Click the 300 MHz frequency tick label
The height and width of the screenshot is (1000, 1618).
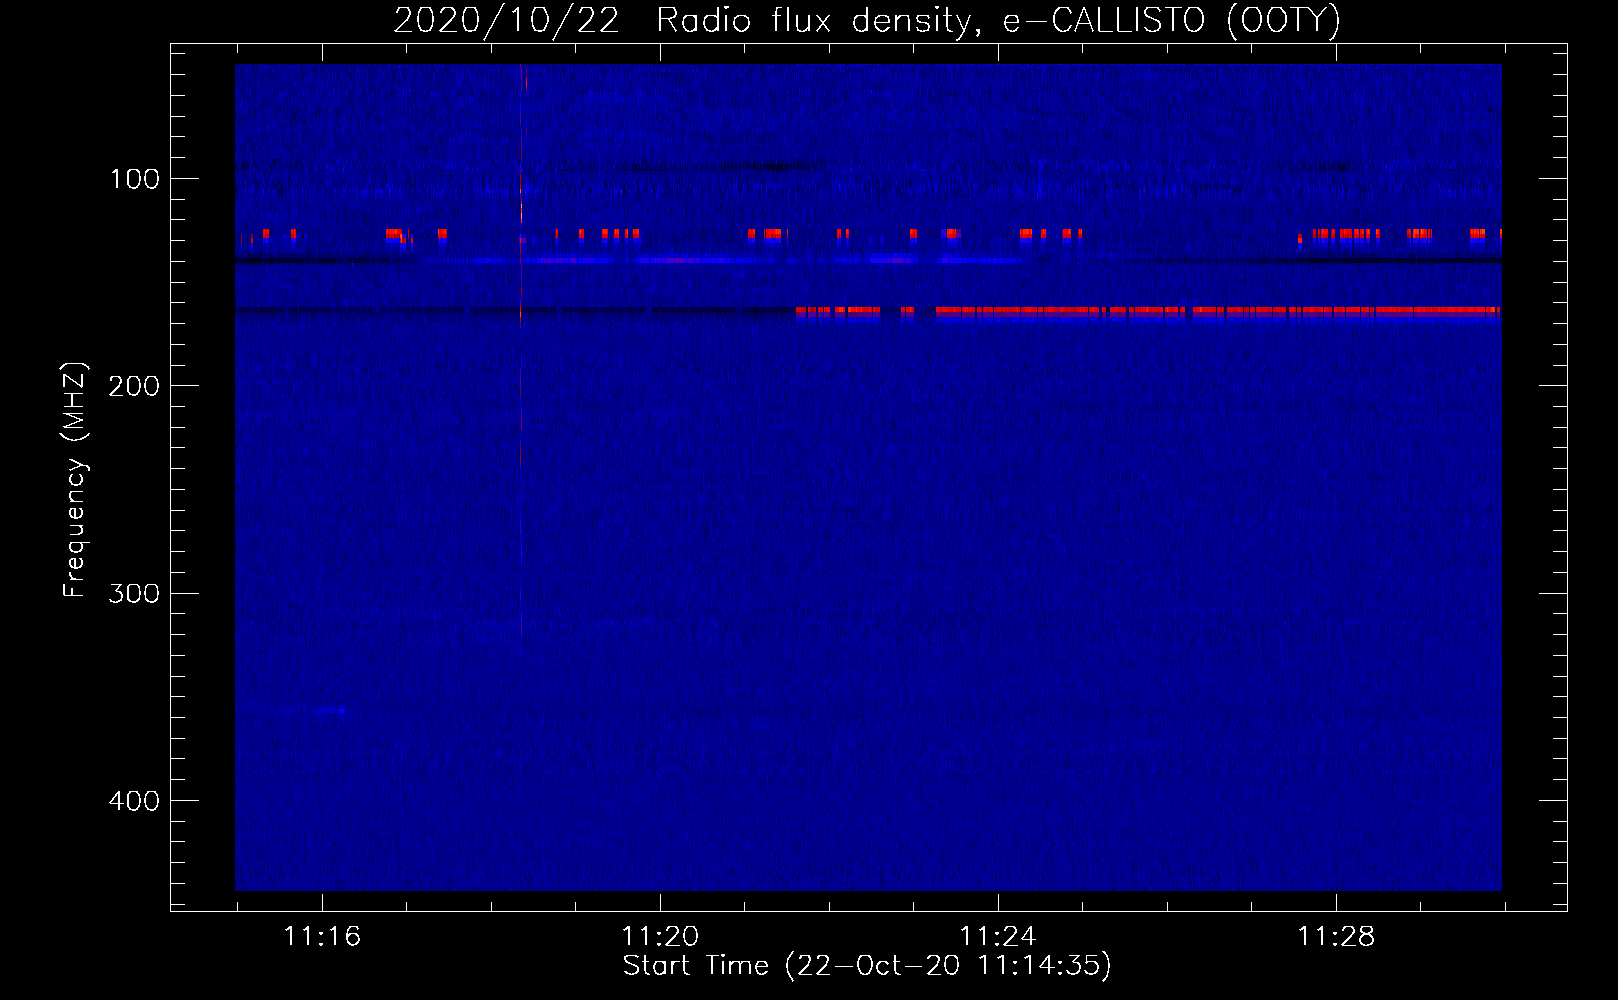tap(134, 593)
